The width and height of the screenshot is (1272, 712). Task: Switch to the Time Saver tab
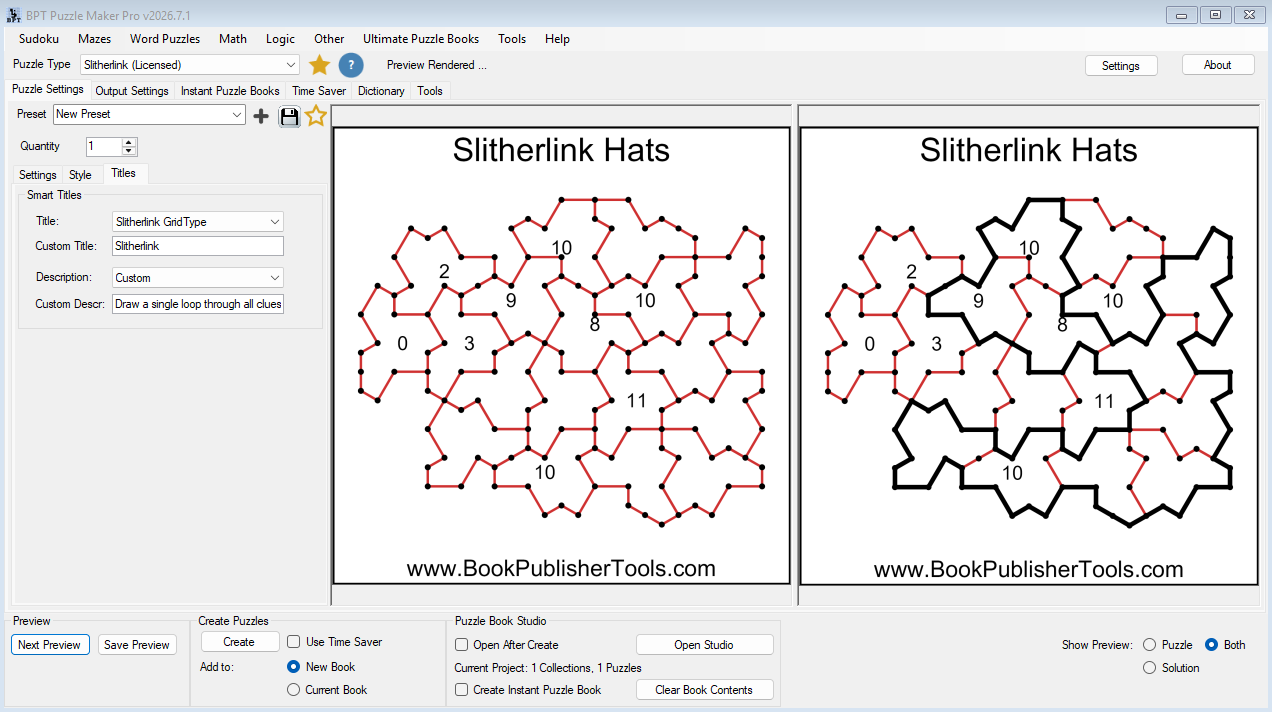pyautogui.click(x=319, y=91)
